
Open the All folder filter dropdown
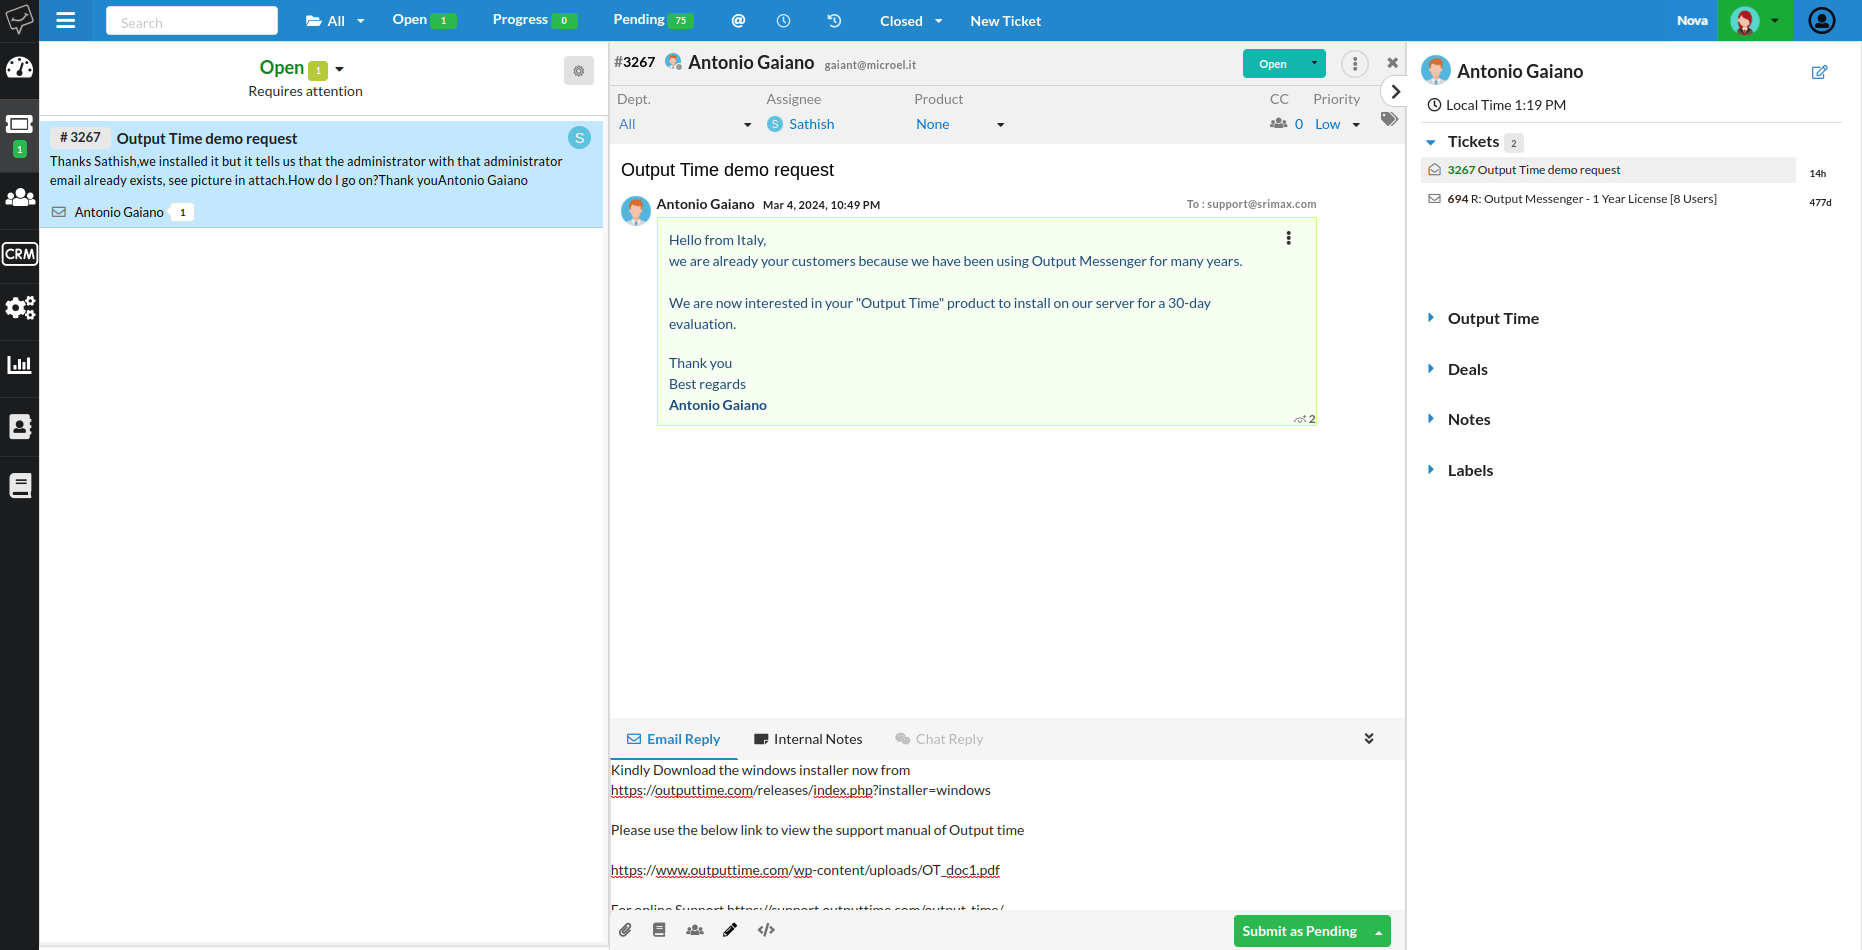[x=335, y=20]
